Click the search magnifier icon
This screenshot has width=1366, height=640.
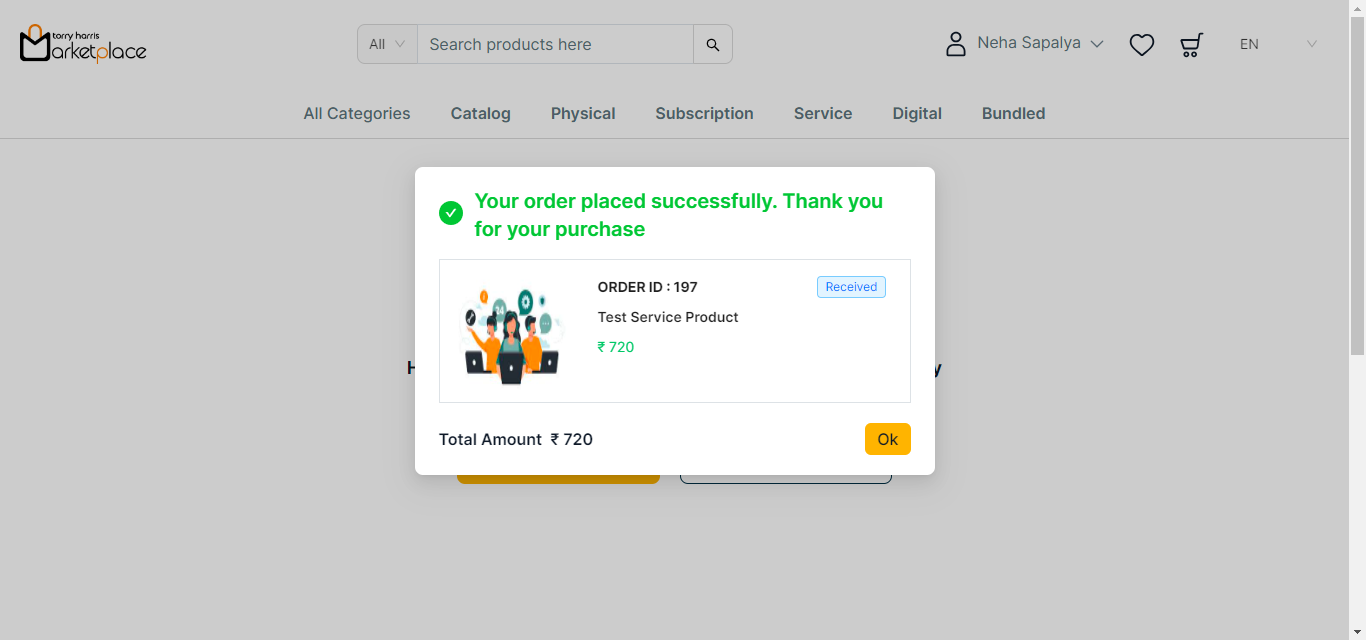(713, 44)
